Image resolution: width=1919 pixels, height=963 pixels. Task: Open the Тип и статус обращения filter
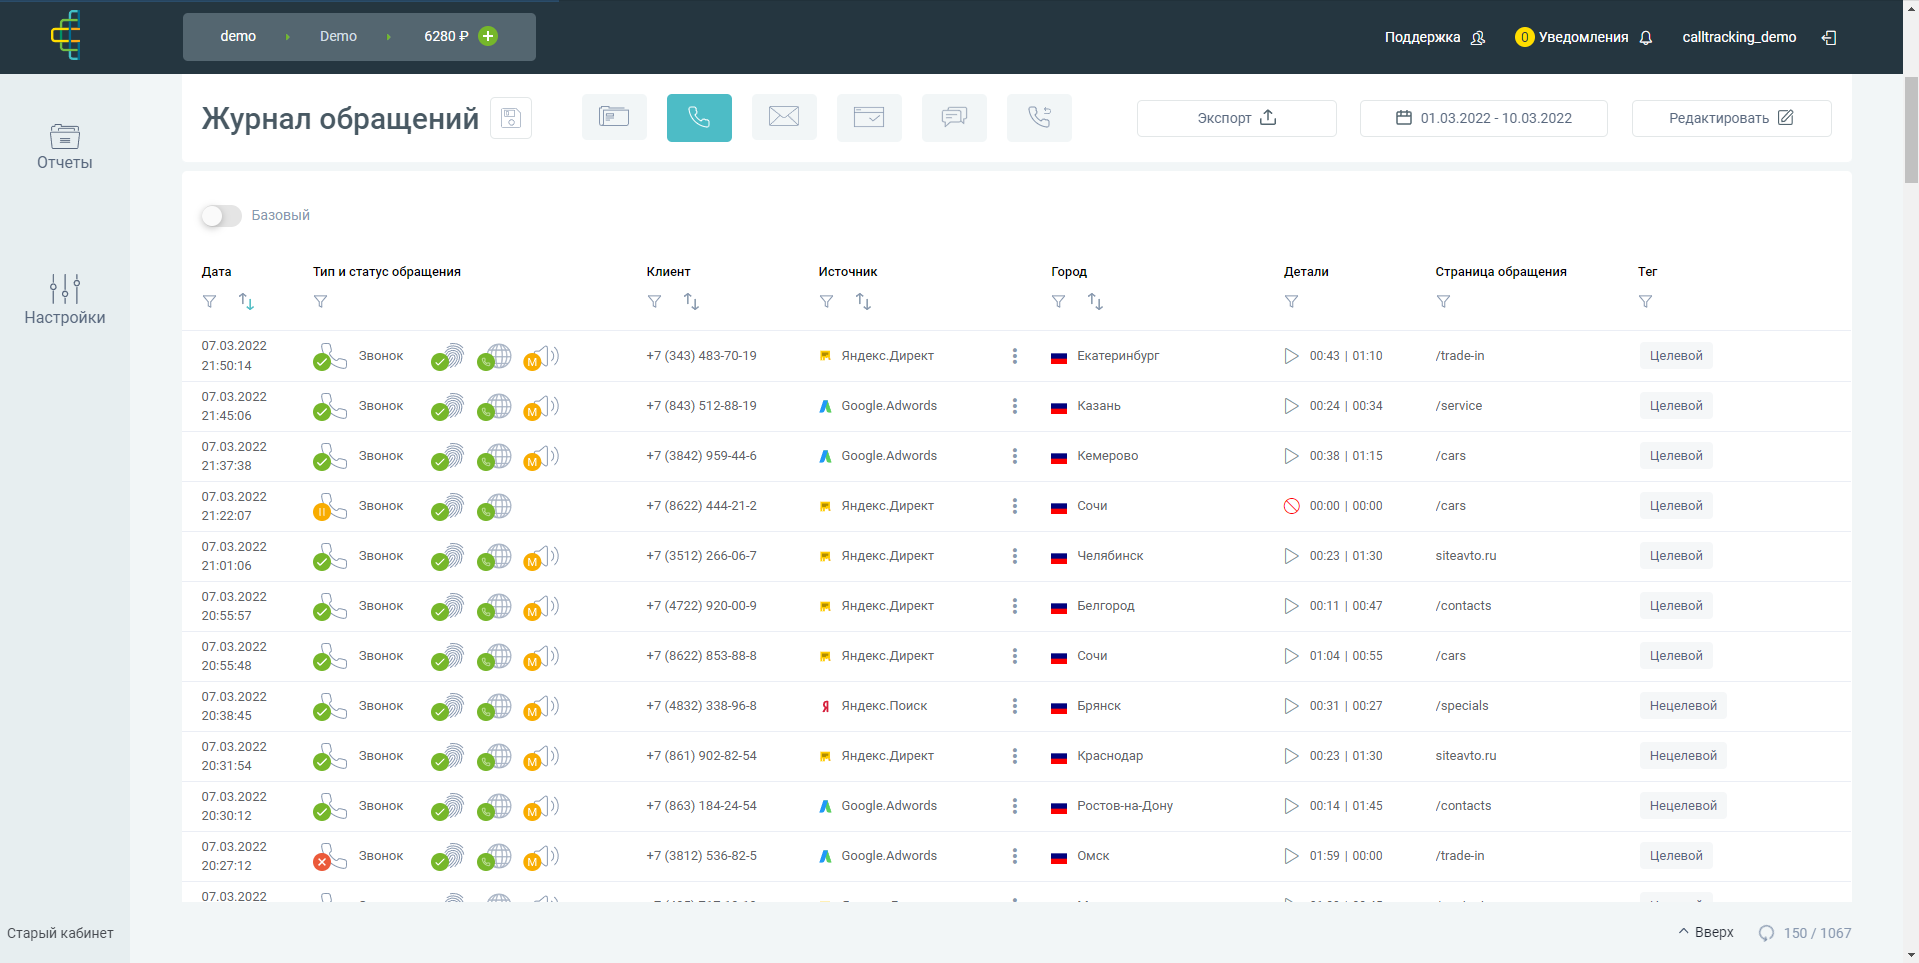point(320,301)
